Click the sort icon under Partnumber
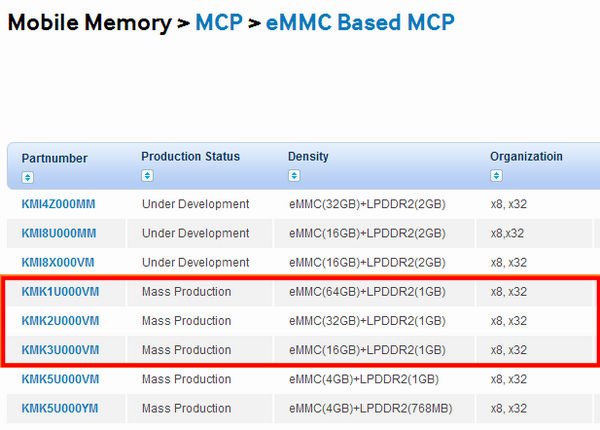600x430 pixels. pyautogui.click(x=28, y=178)
